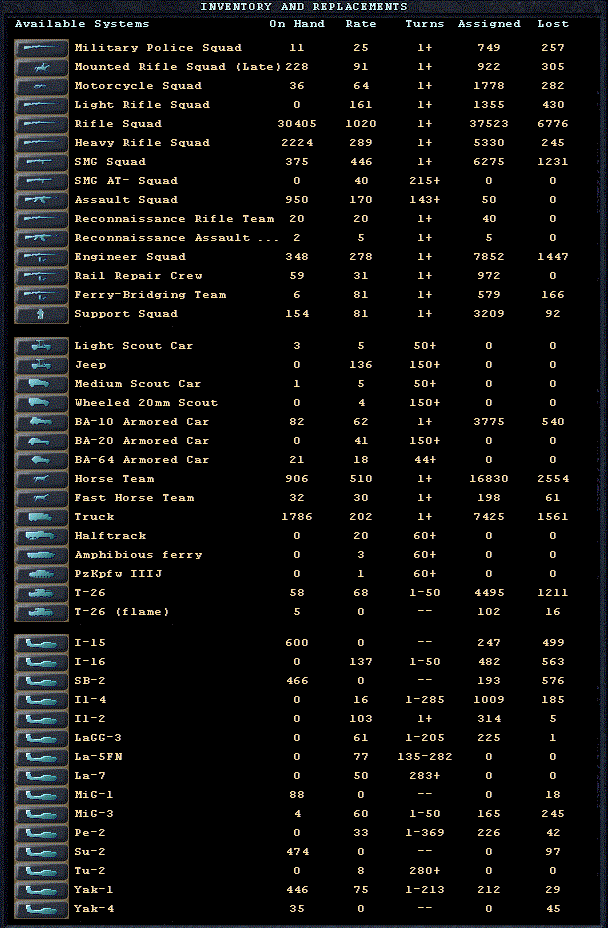Click the Jeep icon button
The height and width of the screenshot is (928, 608).
(x=41, y=365)
